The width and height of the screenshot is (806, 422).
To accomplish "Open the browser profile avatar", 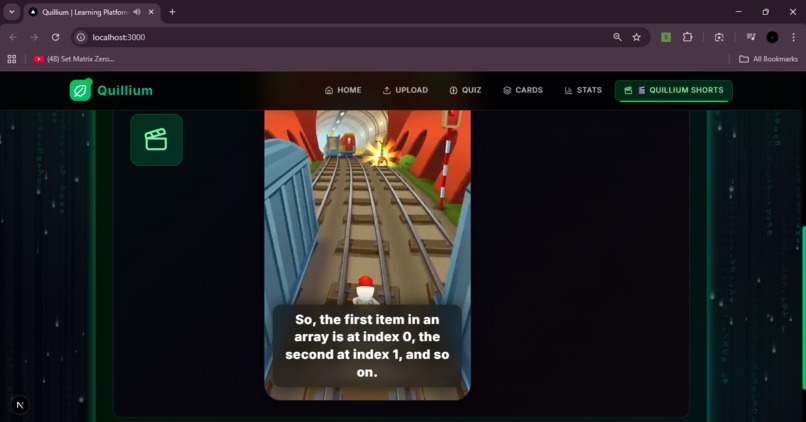I will coord(772,37).
